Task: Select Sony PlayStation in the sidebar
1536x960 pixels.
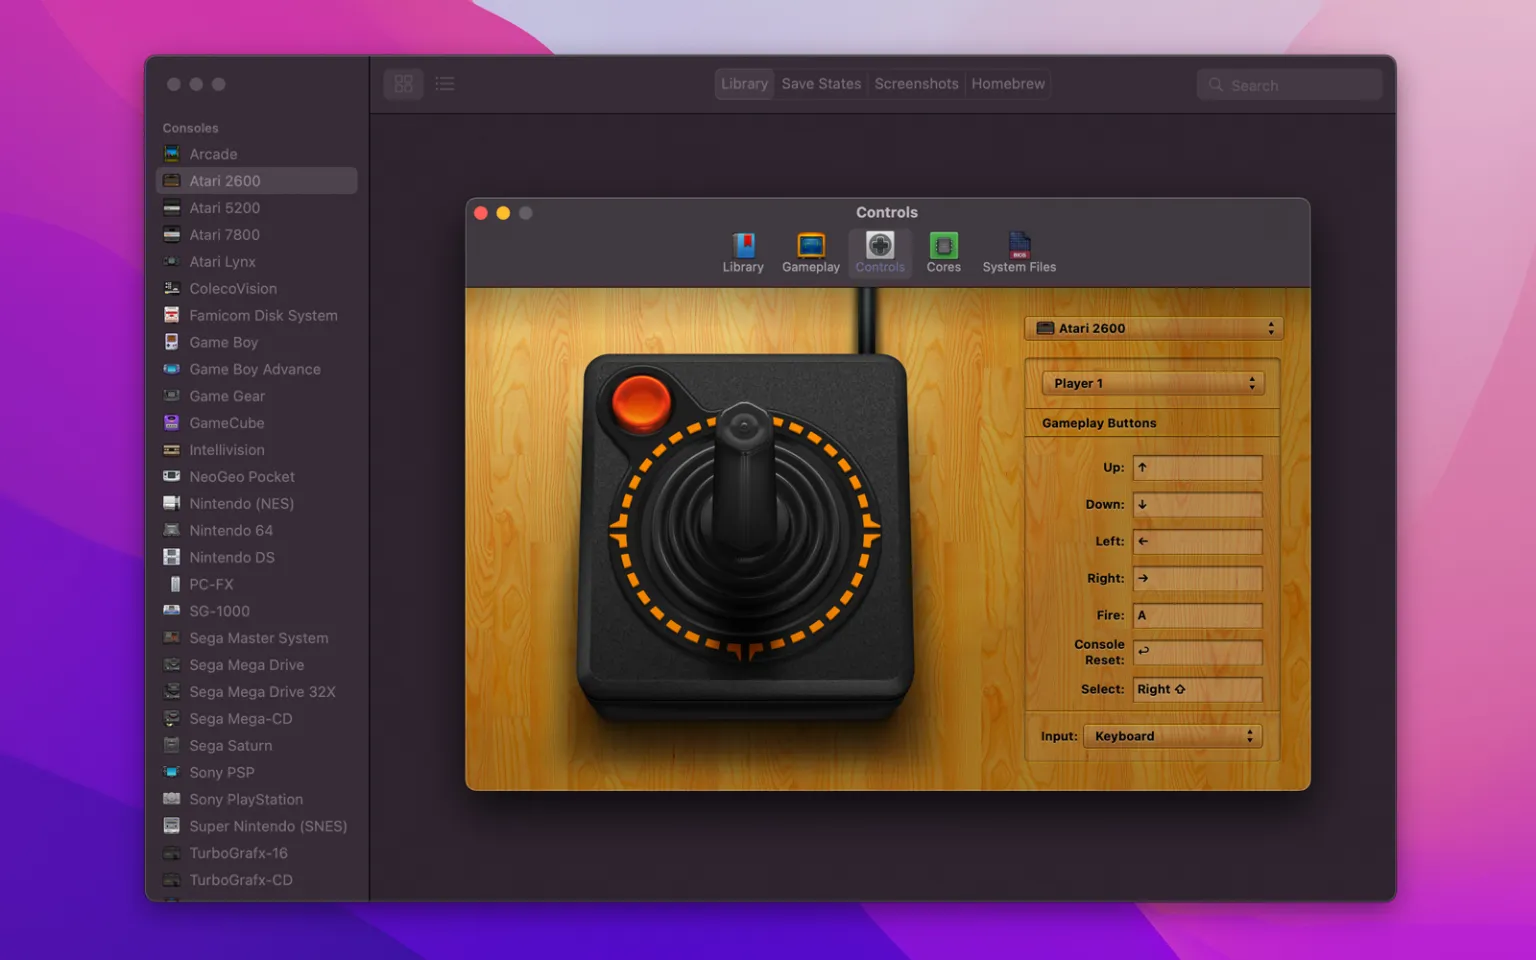Action: pyautogui.click(x=246, y=799)
